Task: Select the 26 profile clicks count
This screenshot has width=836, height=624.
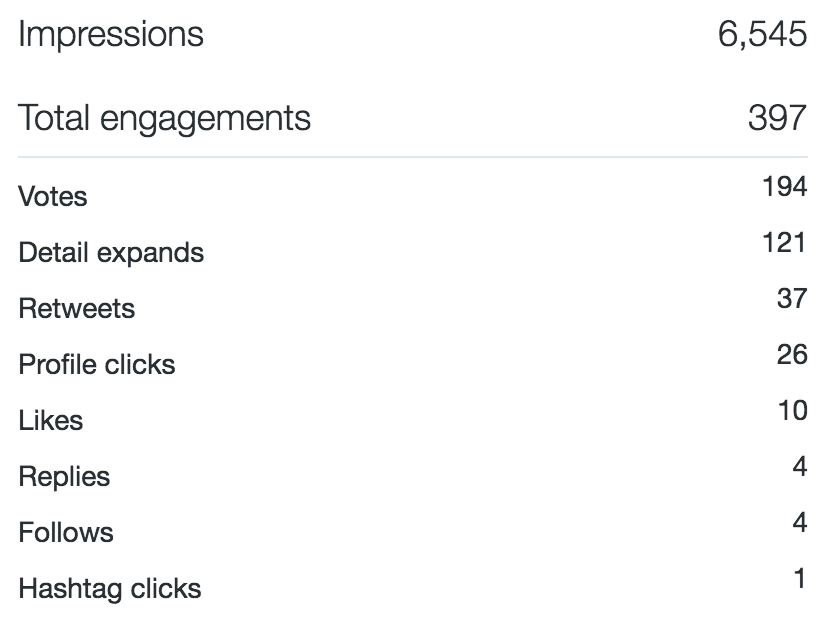Action: point(792,355)
